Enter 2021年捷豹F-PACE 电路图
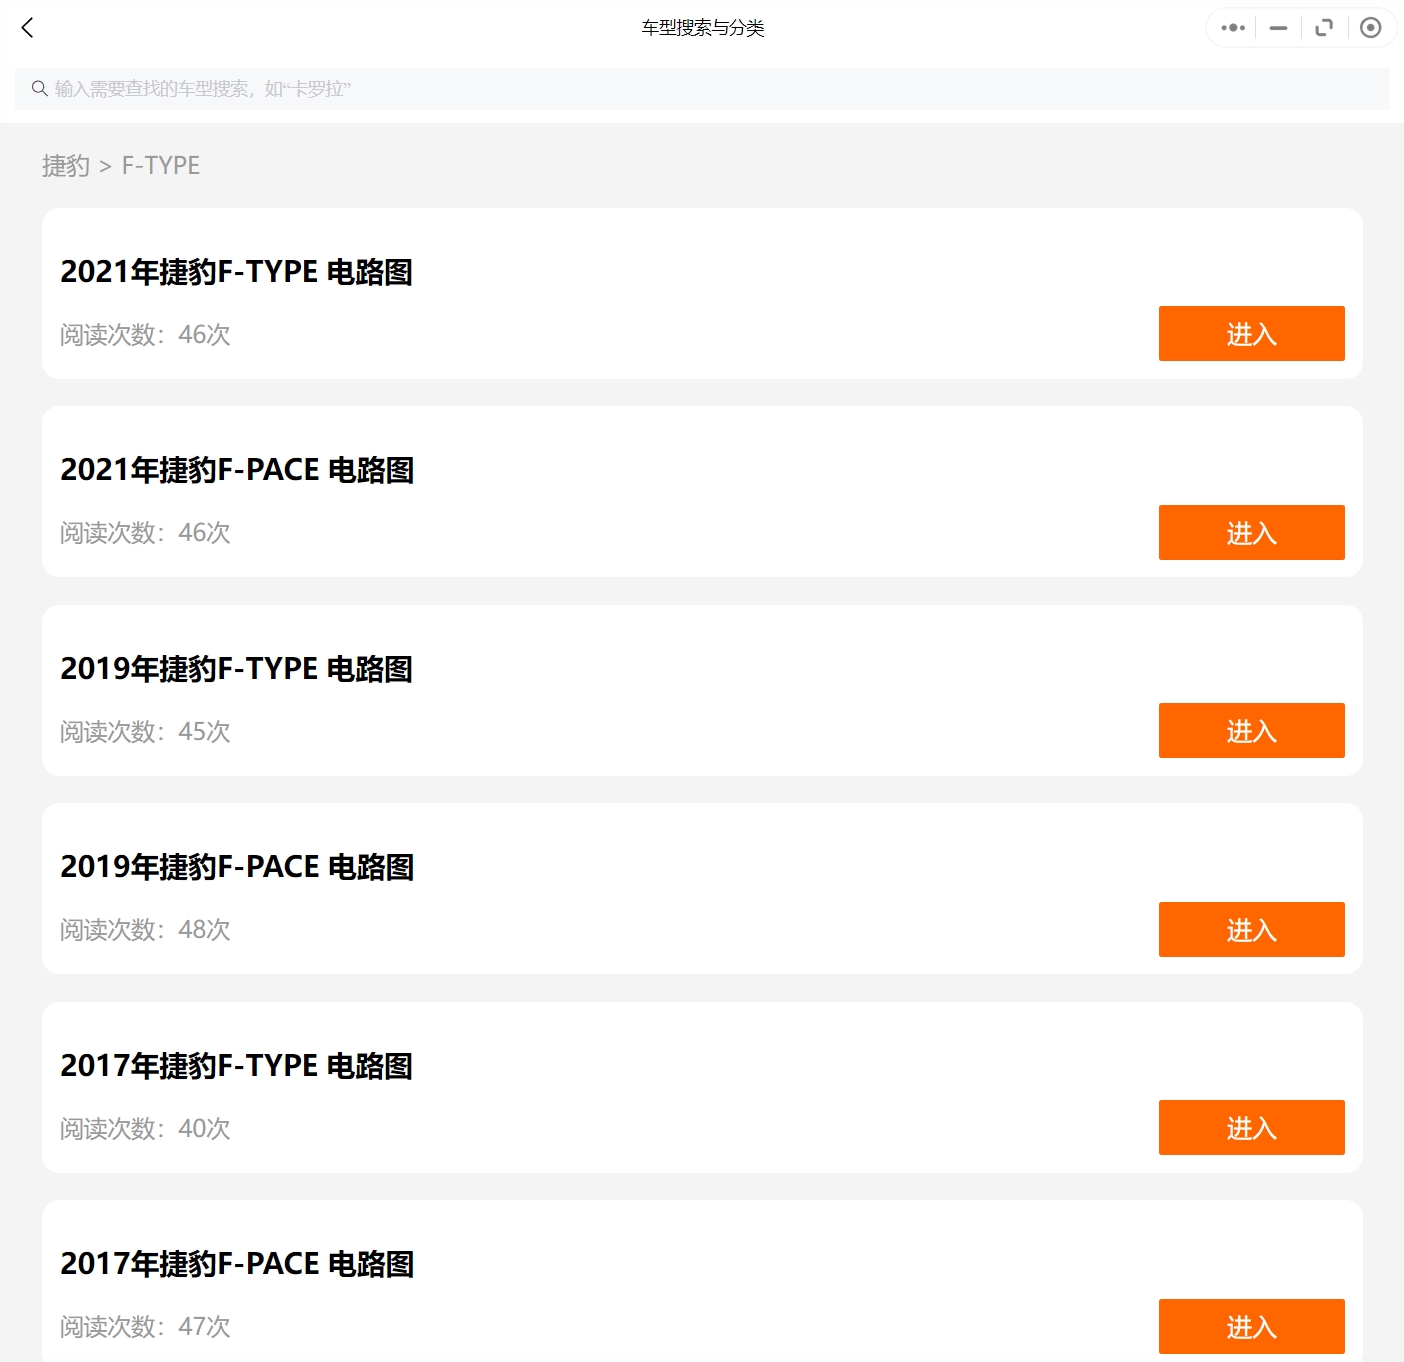 [x=1251, y=532]
